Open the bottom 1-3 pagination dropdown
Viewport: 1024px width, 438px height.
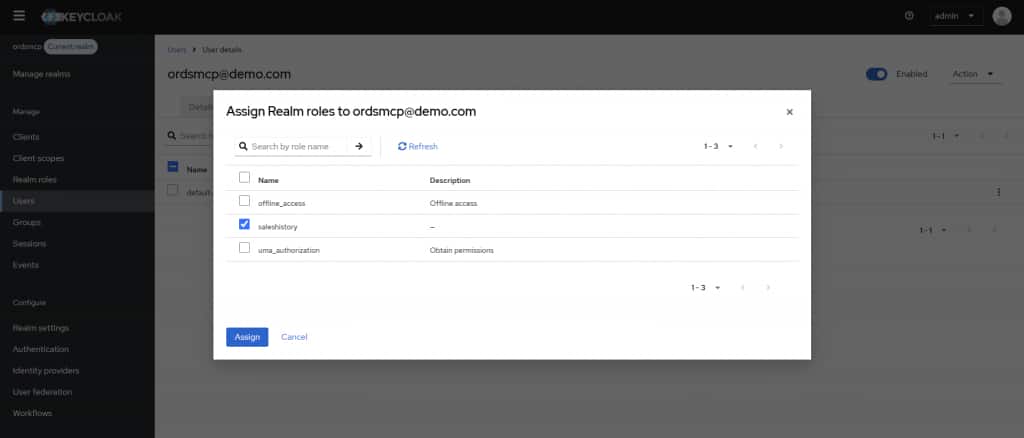(x=706, y=288)
